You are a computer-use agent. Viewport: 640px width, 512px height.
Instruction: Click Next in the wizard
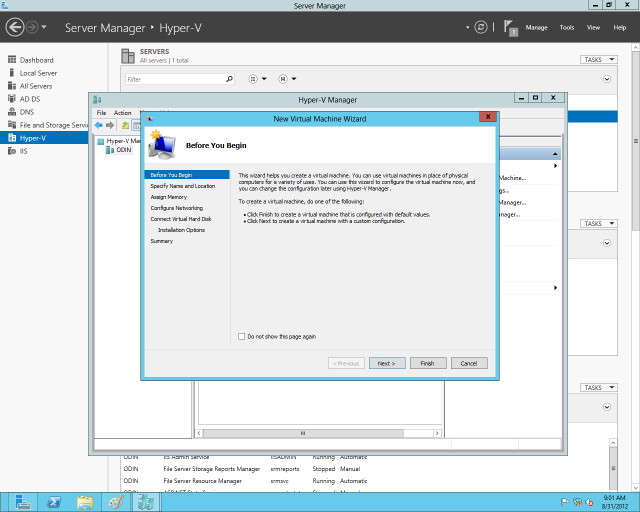pos(387,363)
